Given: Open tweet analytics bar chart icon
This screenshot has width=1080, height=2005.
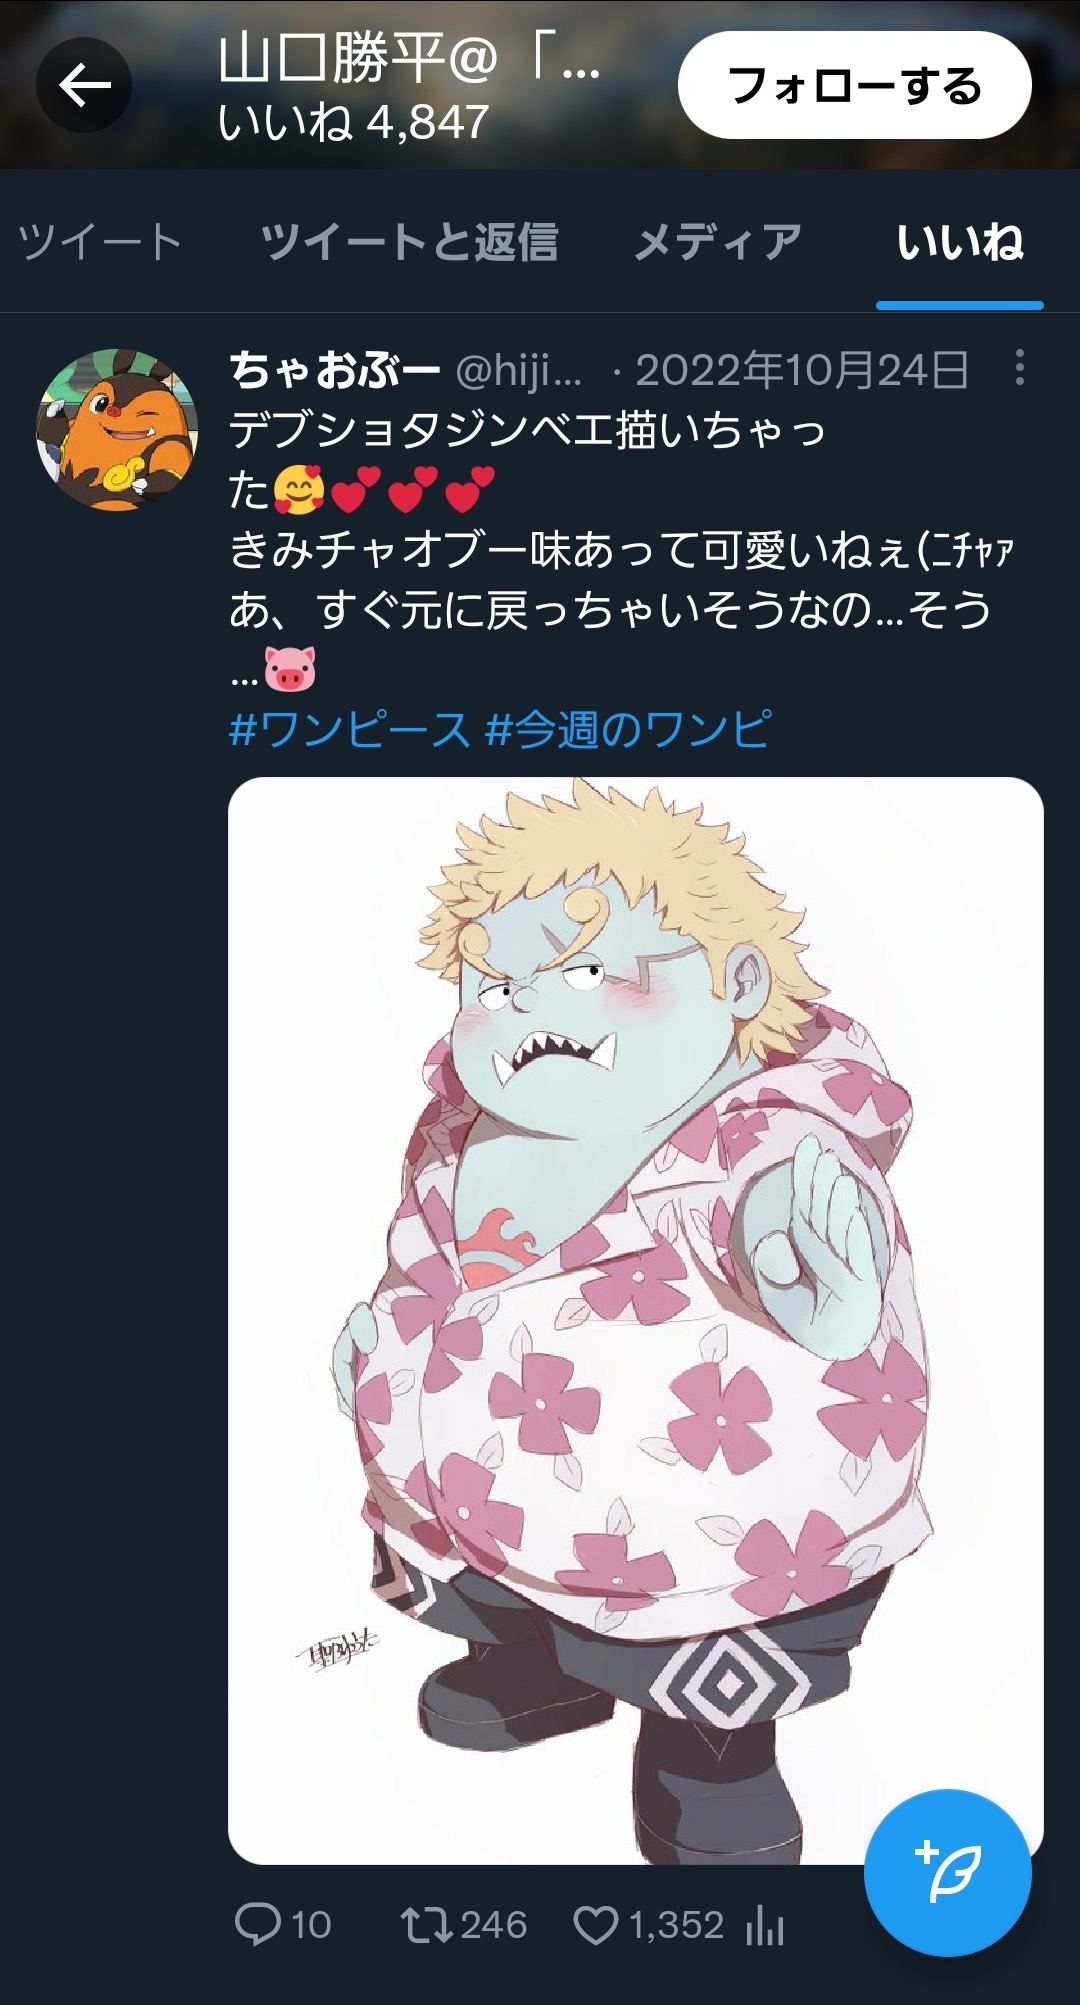Looking at the screenshot, I should click(765, 1924).
